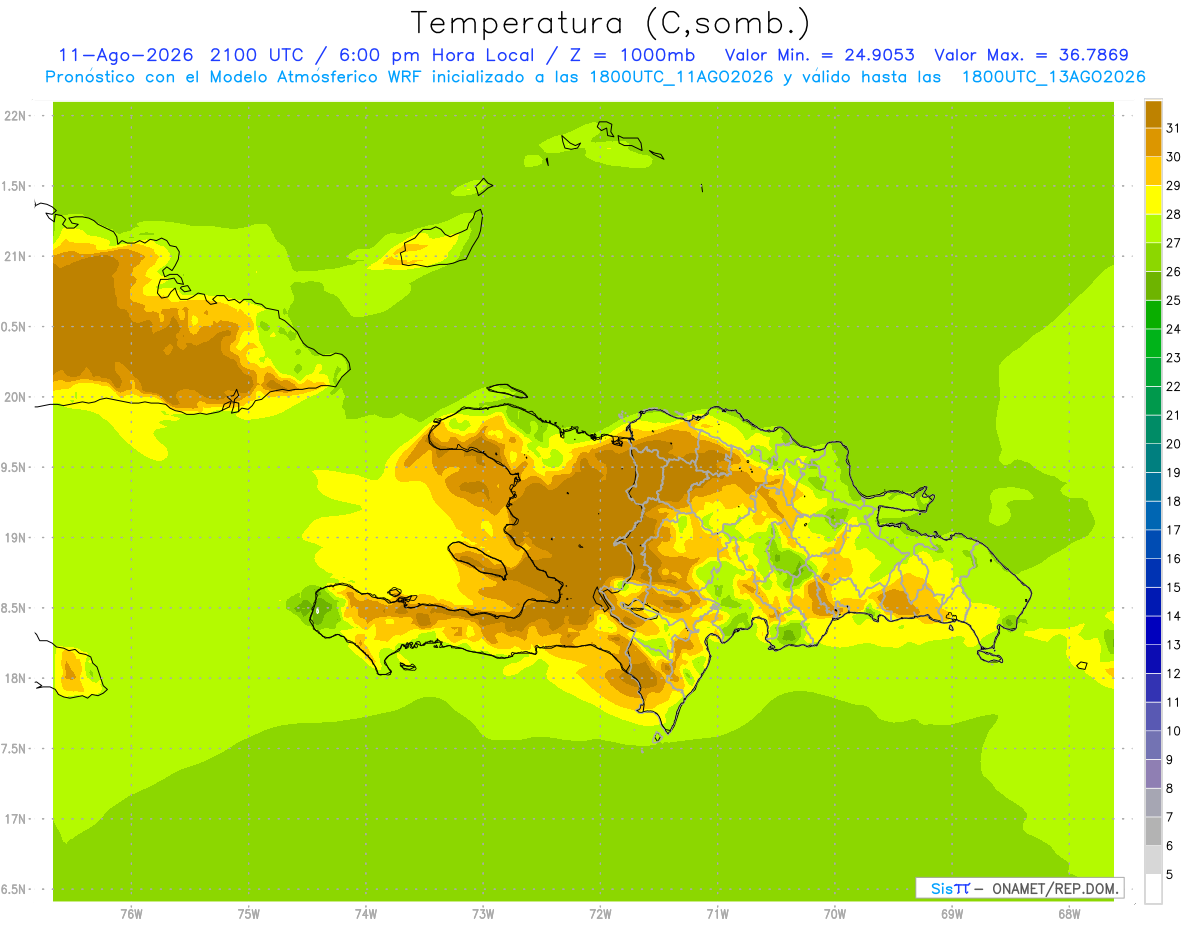Click the 0.5N latitude axis label
This screenshot has height=927, width=1200.
[16, 327]
